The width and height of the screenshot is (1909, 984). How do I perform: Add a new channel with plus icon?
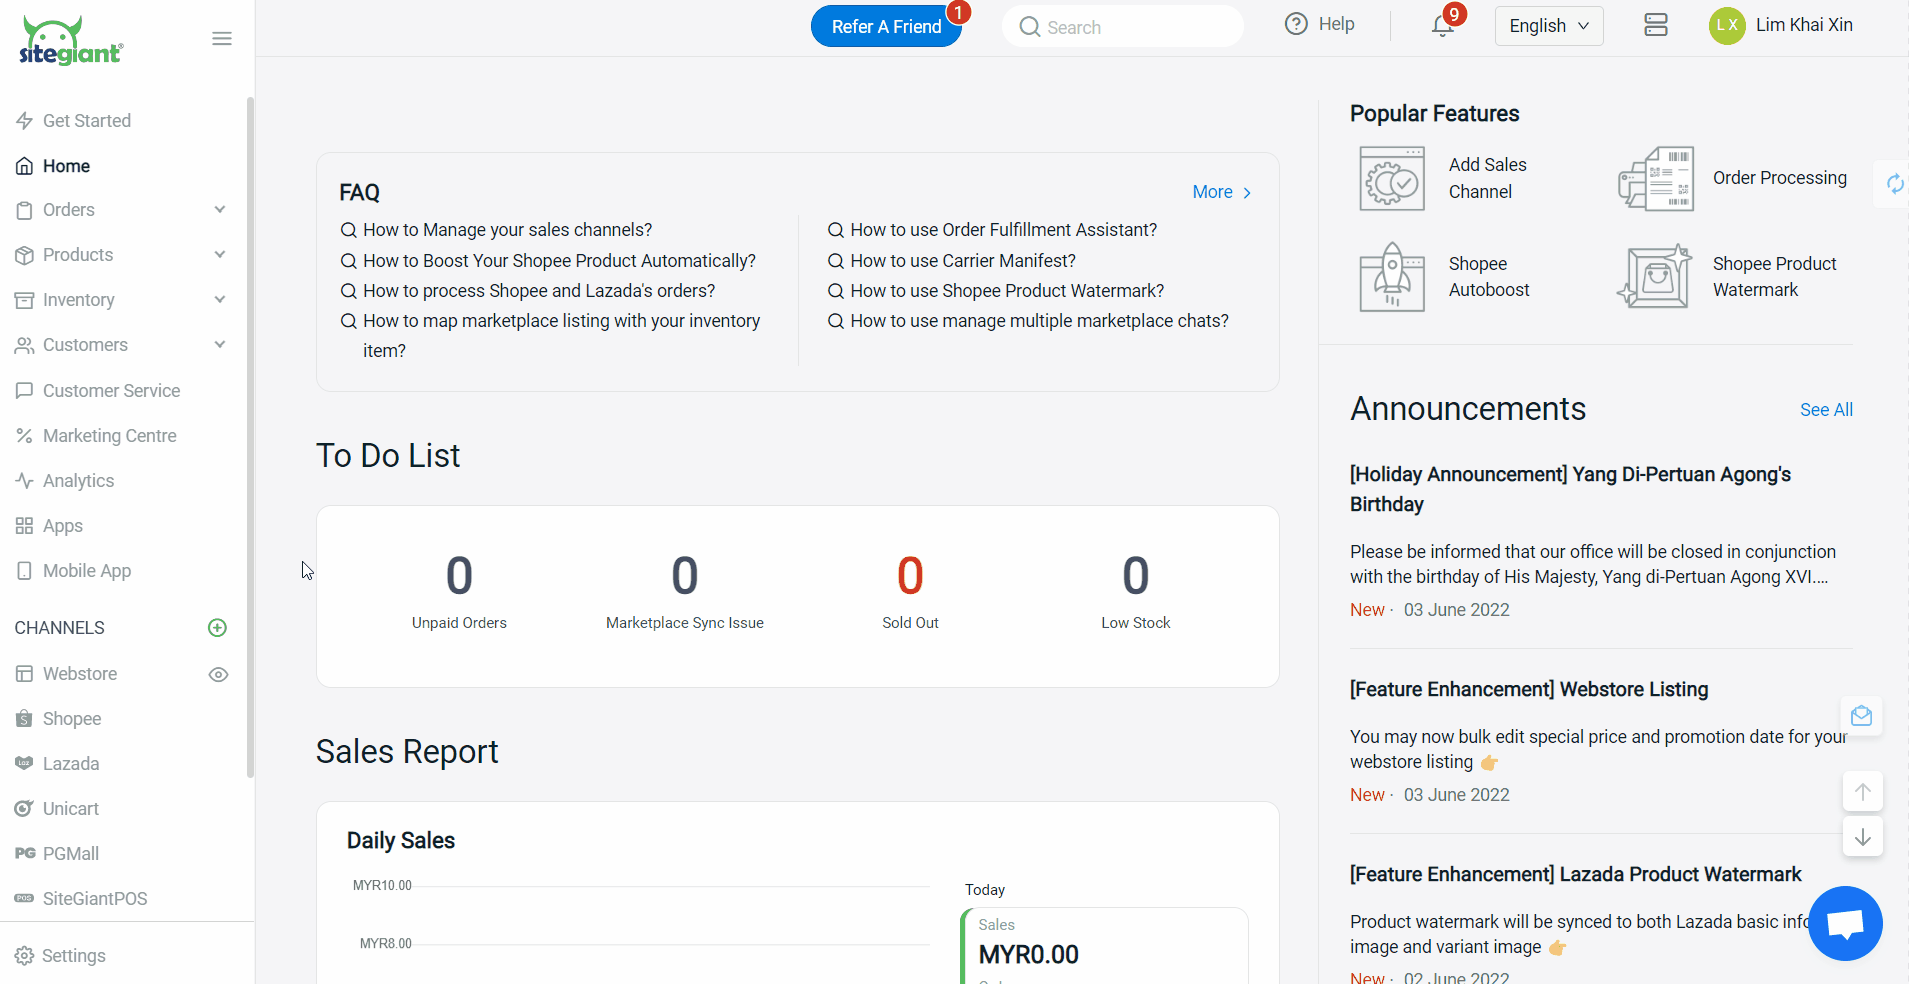pyautogui.click(x=217, y=628)
